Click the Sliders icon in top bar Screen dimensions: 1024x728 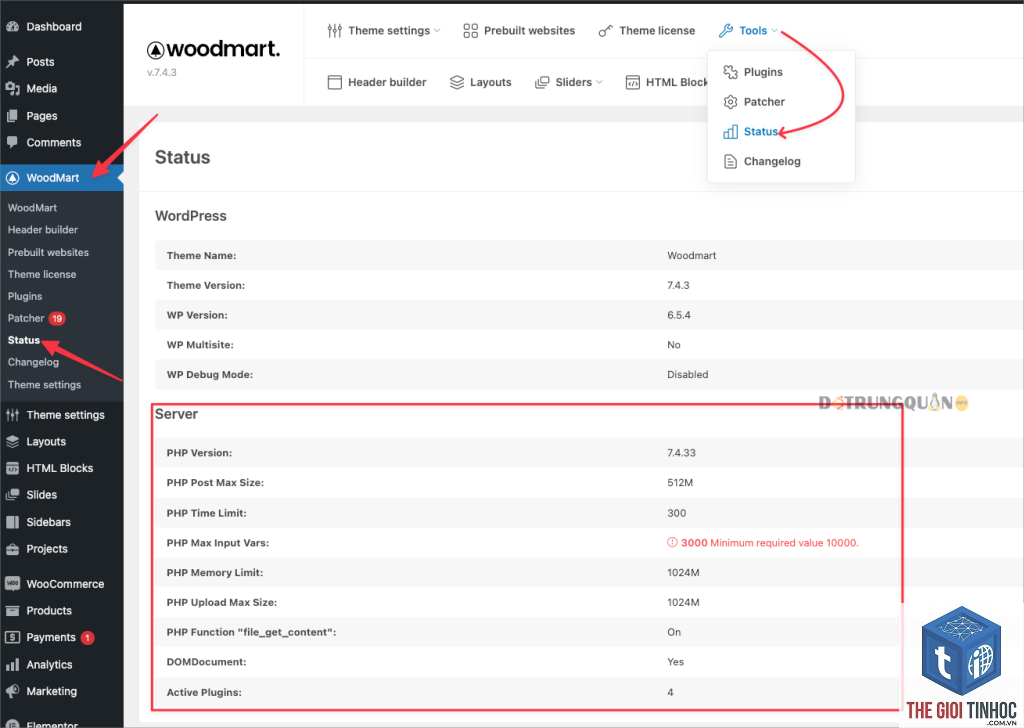(x=542, y=82)
